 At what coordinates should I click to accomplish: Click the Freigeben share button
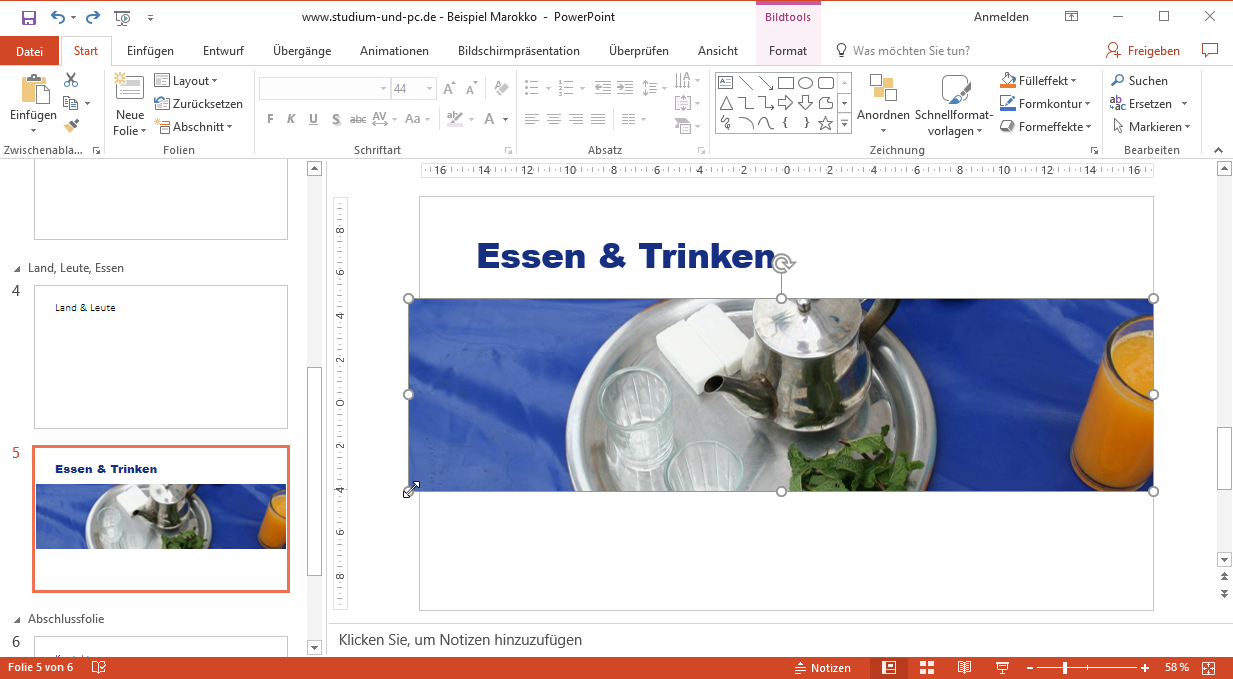(1143, 51)
